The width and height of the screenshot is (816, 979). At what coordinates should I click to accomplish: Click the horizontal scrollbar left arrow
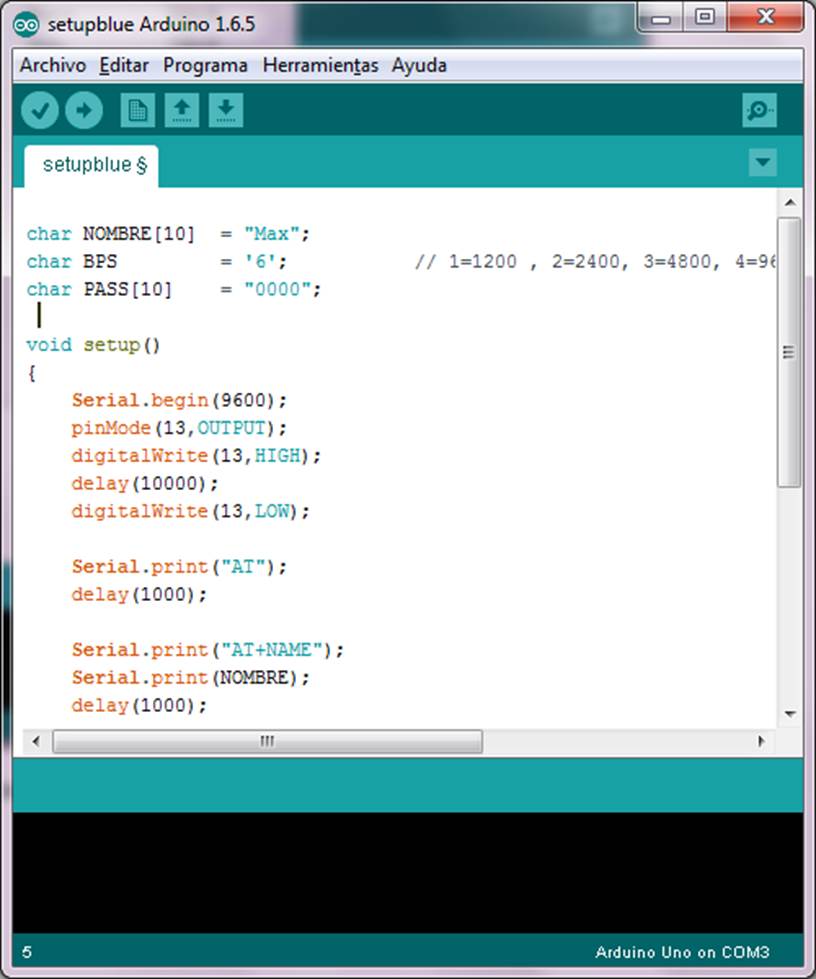coord(36,741)
